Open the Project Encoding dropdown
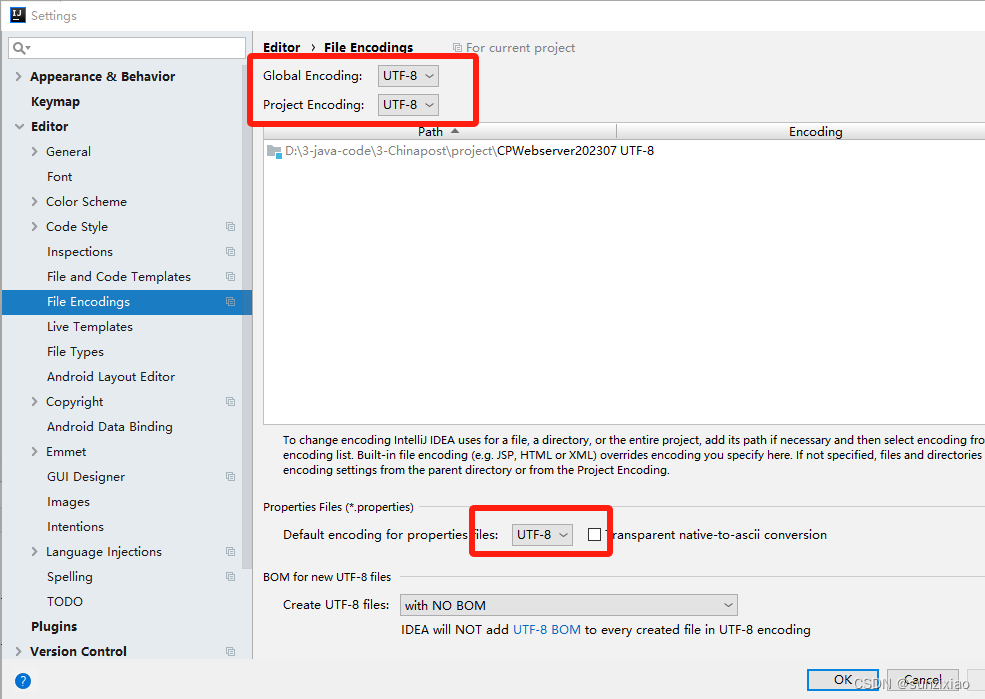 pyautogui.click(x=408, y=104)
